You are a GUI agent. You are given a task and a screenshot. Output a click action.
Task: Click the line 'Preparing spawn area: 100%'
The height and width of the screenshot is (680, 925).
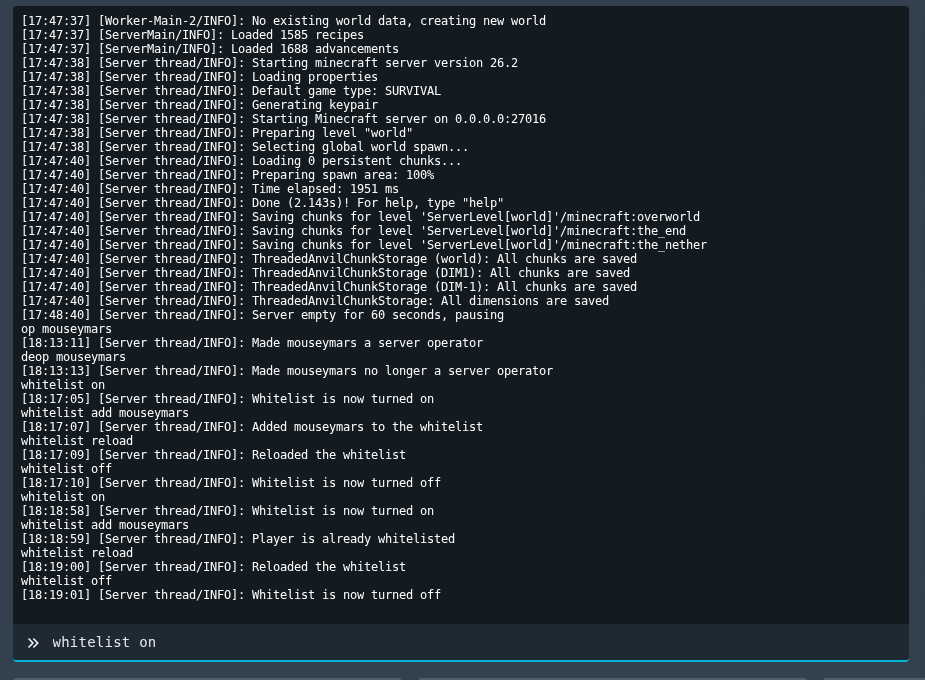(228, 175)
